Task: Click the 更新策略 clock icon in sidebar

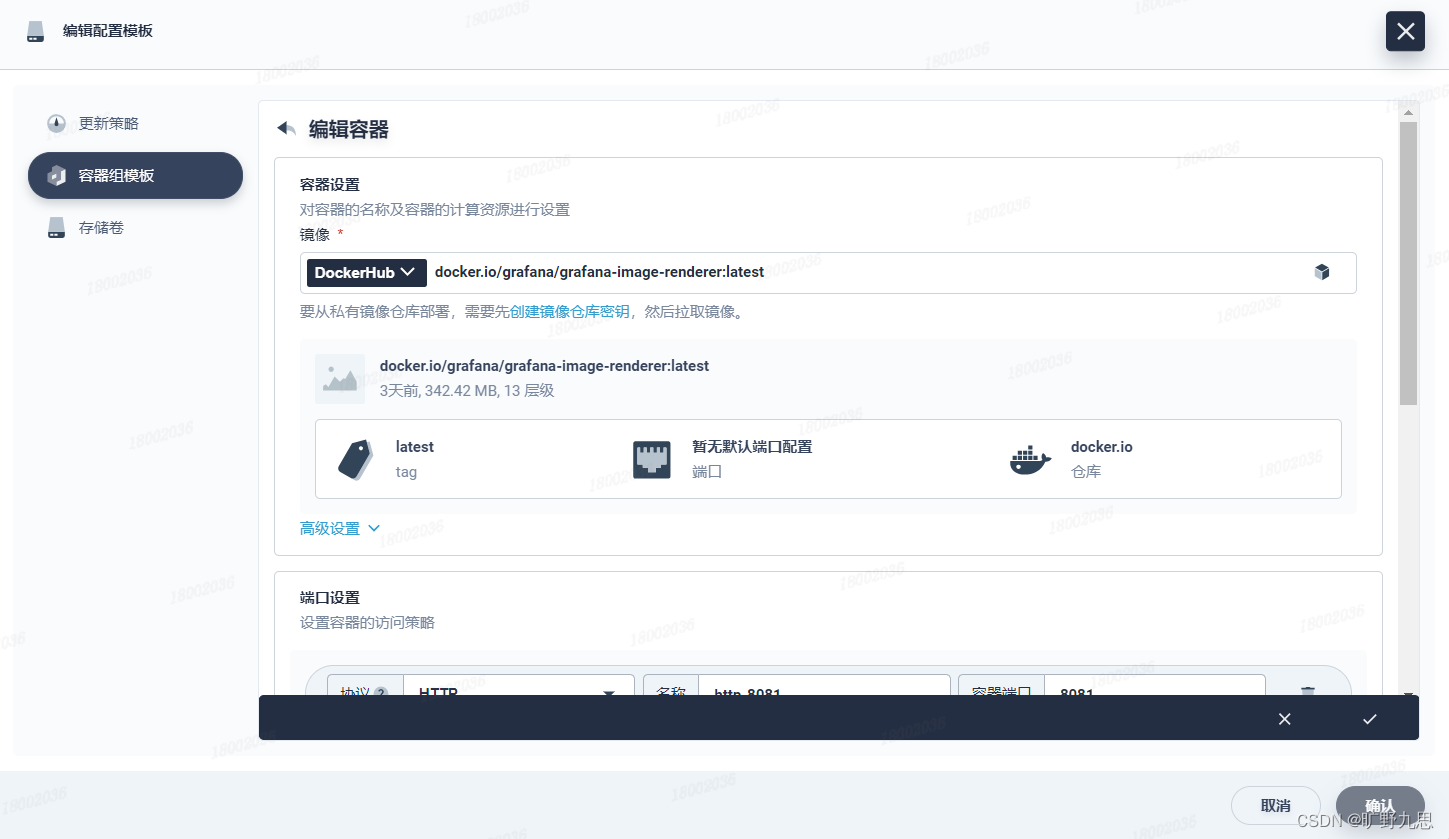Action: [x=56, y=123]
